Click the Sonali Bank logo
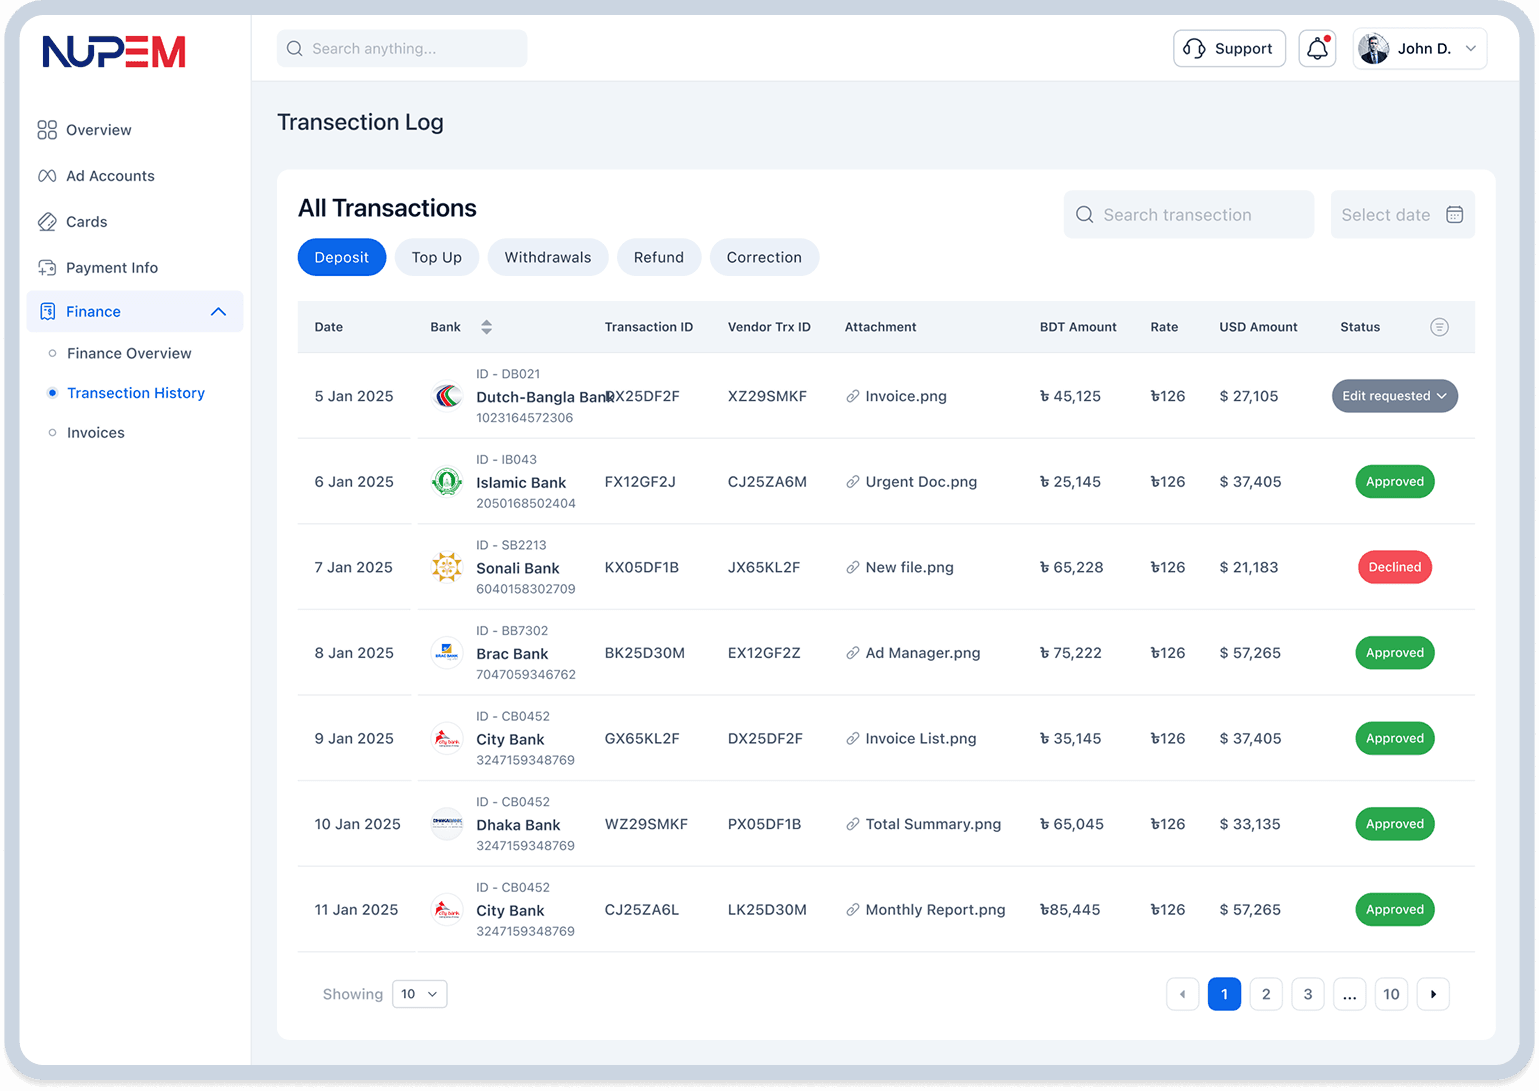Image resolution: width=1539 pixels, height=1091 pixels. click(446, 567)
